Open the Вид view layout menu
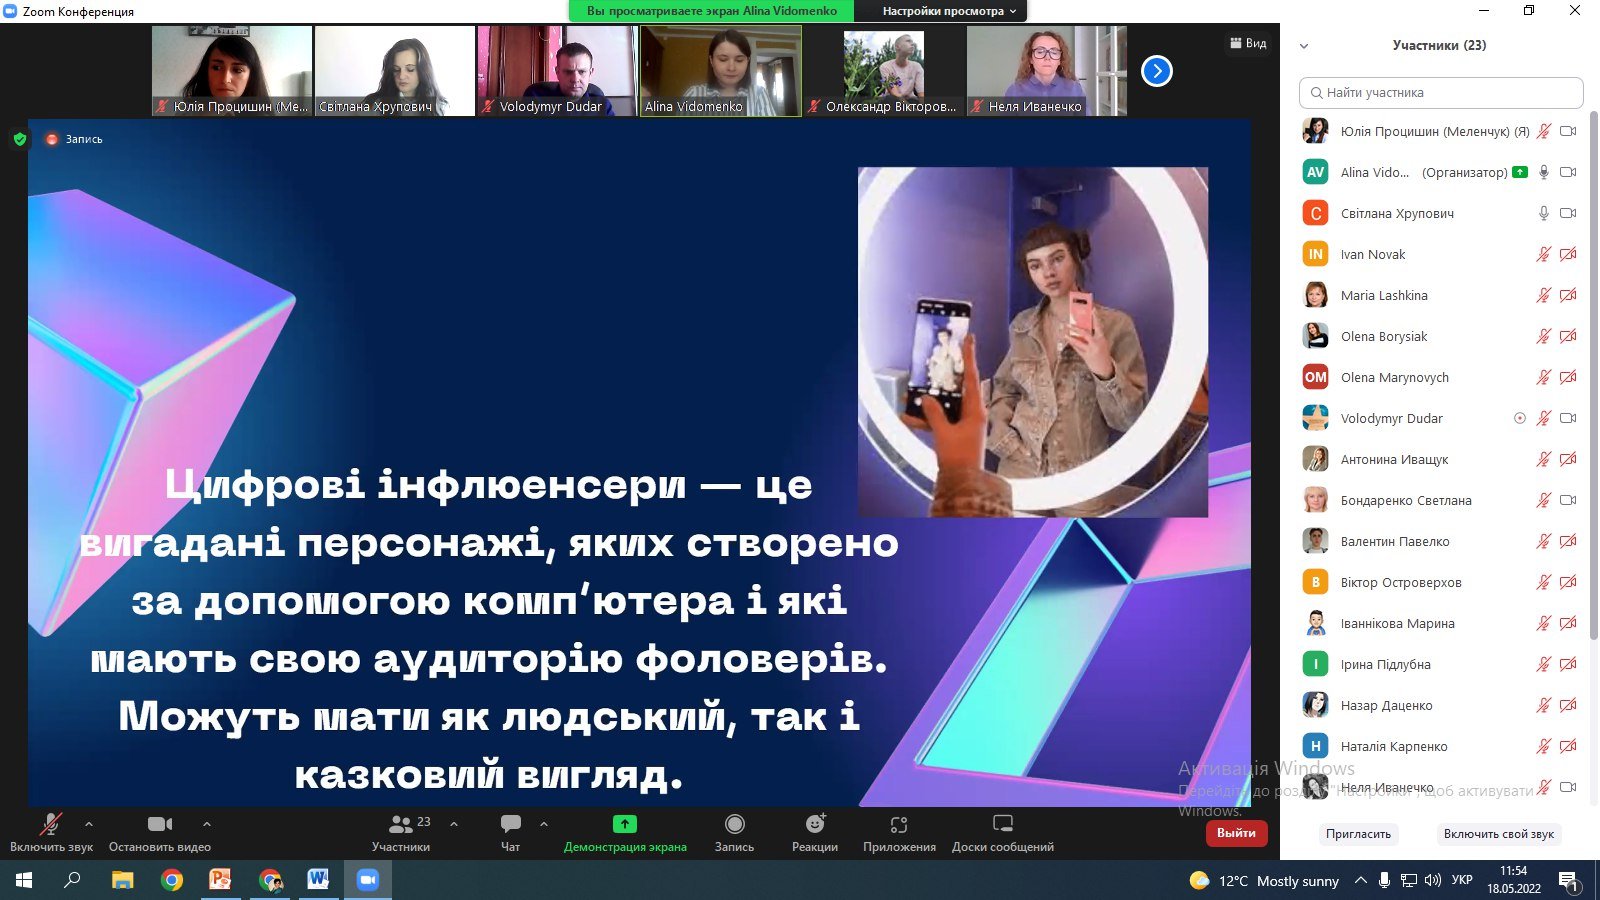 [x=1248, y=43]
